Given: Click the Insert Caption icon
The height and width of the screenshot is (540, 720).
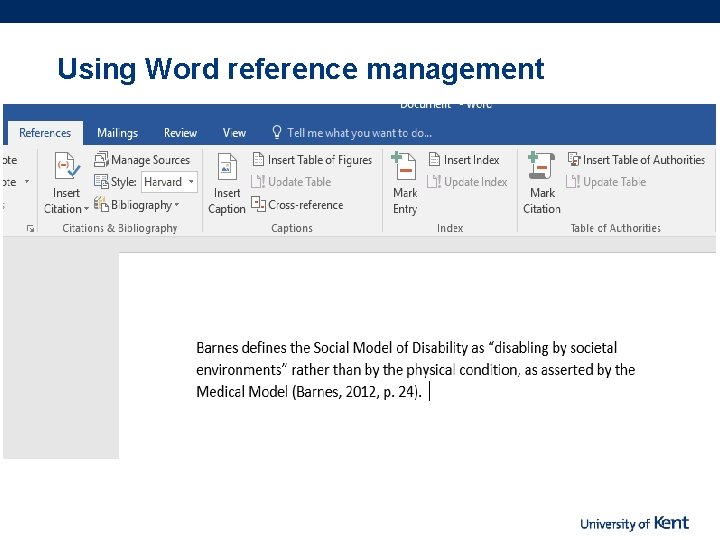Looking at the screenshot, I should coord(227,167).
